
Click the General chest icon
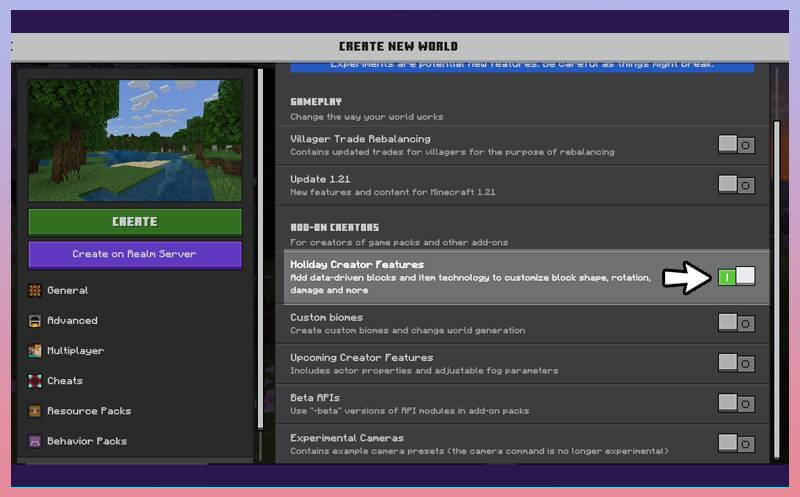coord(34,291)
